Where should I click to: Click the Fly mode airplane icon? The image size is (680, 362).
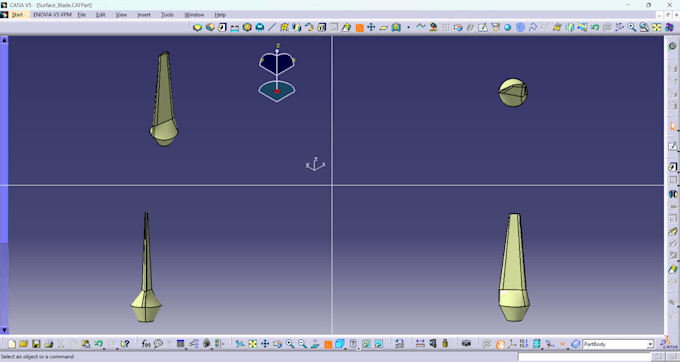point(240,344)
